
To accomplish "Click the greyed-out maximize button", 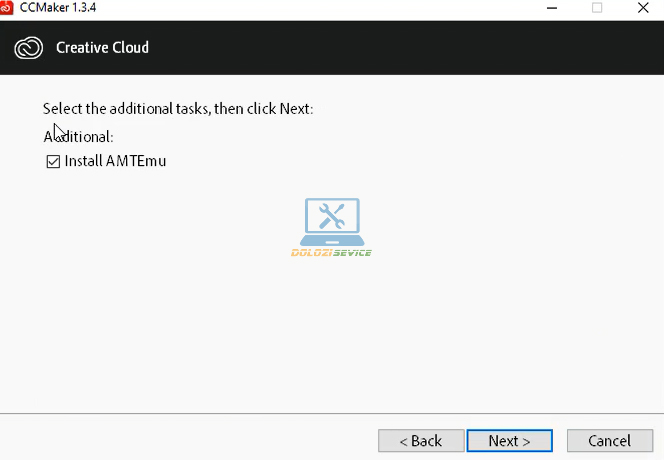I will [597, 7].
